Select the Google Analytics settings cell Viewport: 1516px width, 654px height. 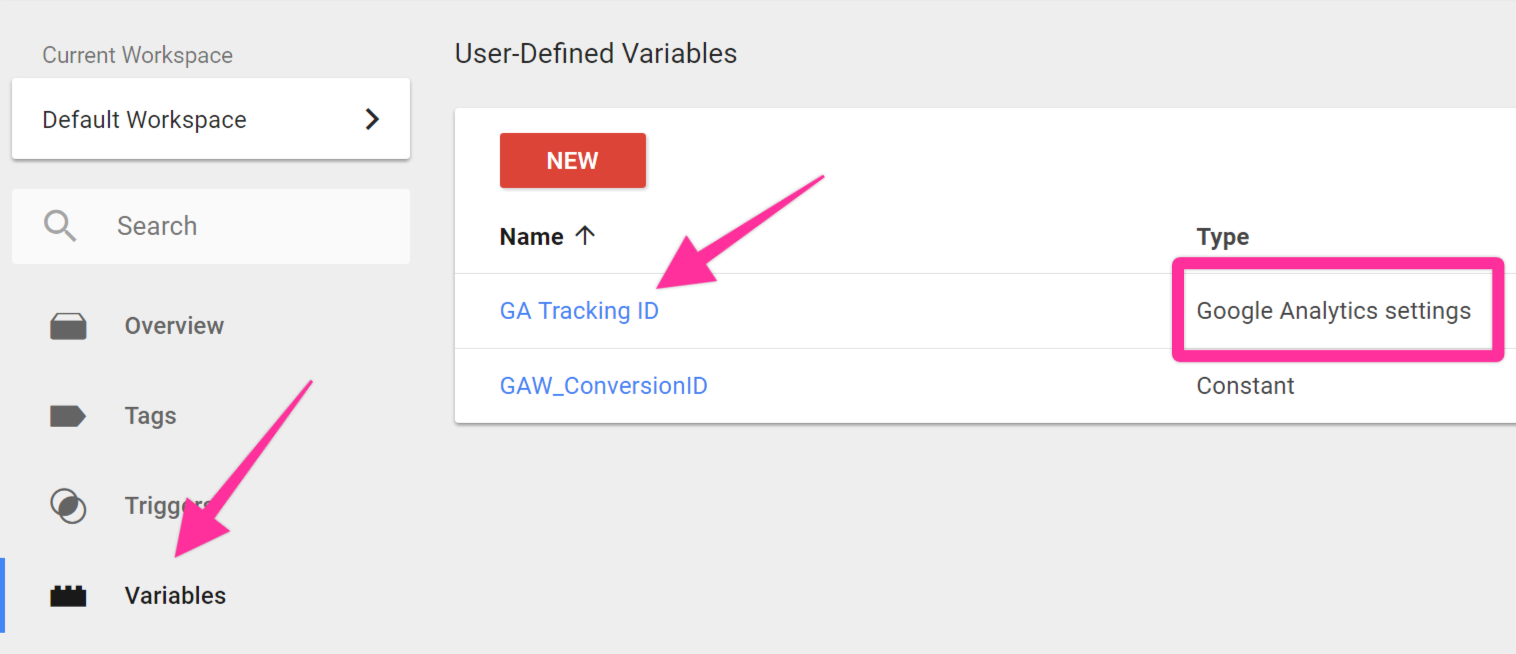pos(1333,311)
